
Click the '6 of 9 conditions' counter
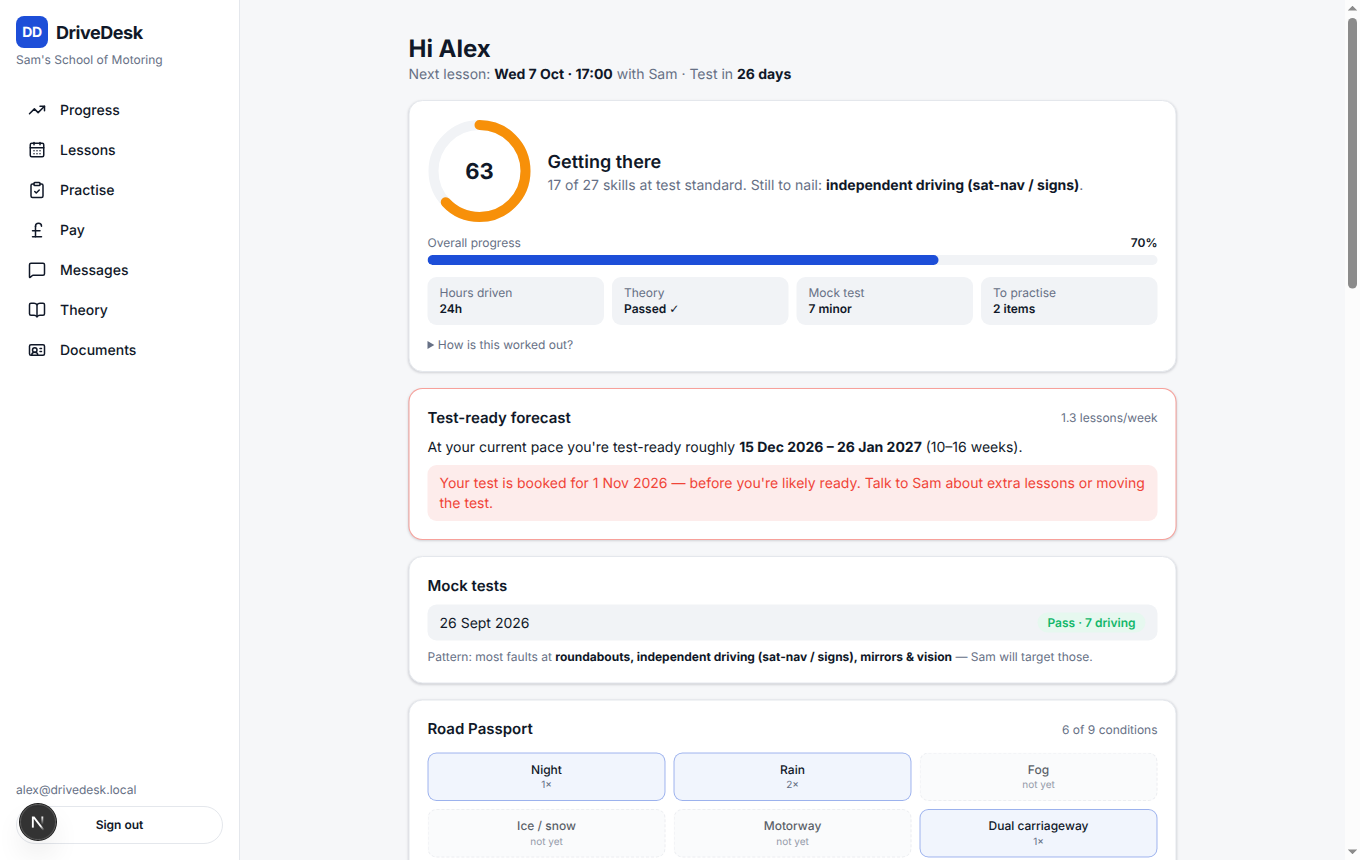pos(1109,730)
